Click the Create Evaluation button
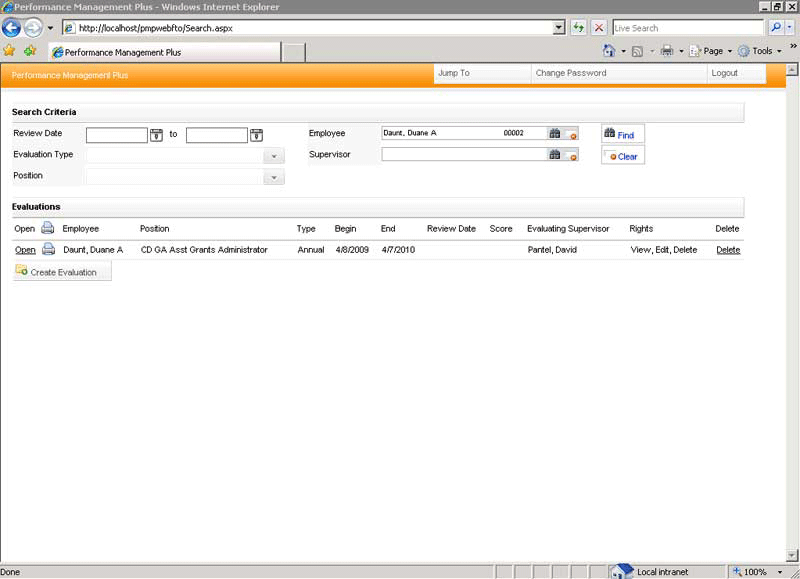This screenshot has height=579, width=800. (62, 272)
